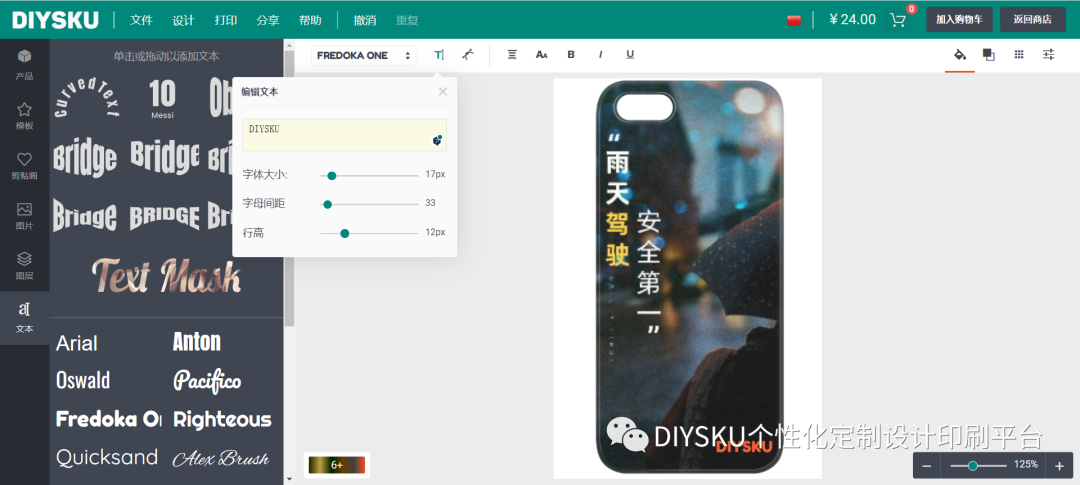Open the 图层 (Layers) sidebar panel
1080x485 pixels.
24,265
